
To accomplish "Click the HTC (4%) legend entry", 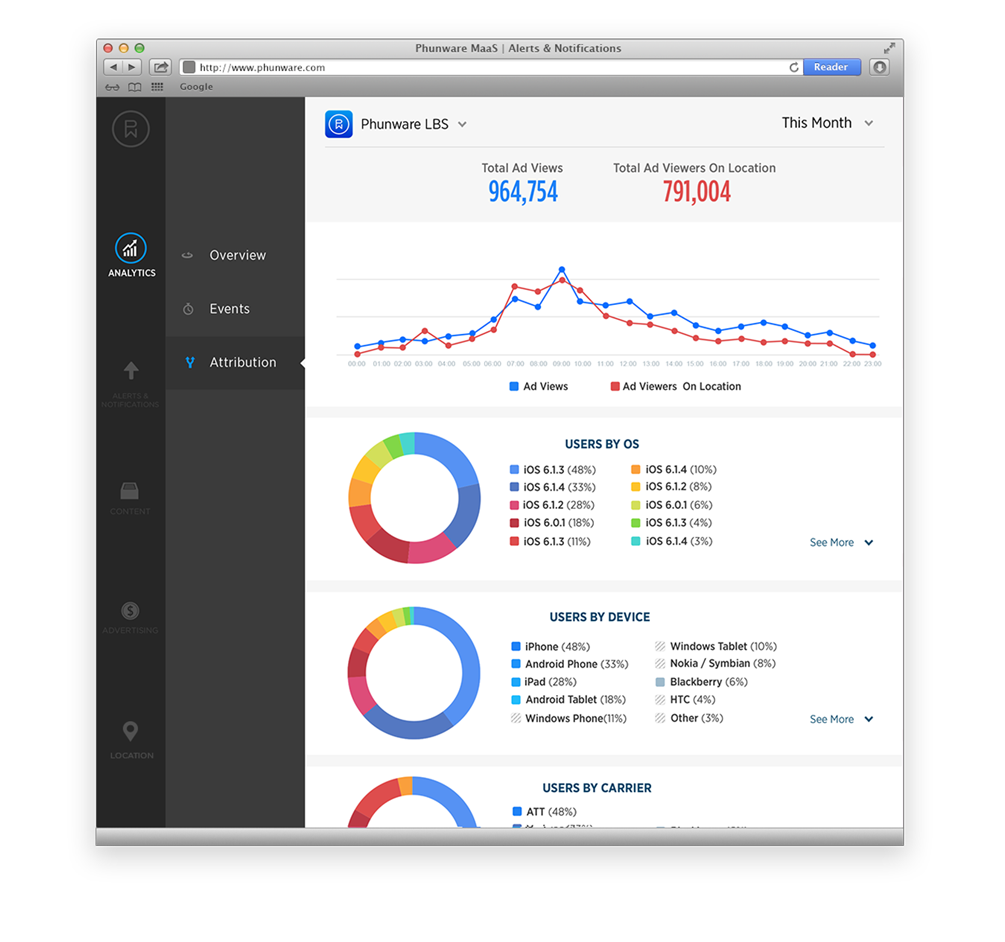I will point(685,700).
